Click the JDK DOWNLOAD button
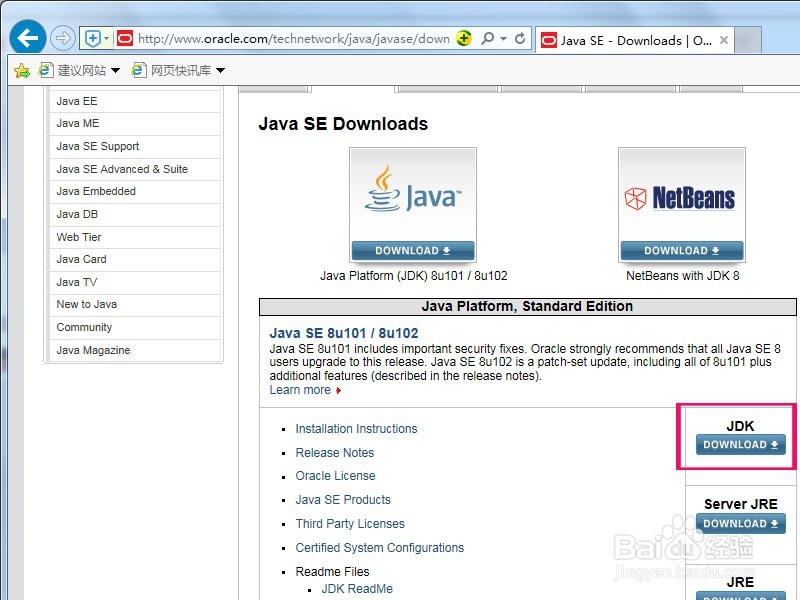Image resolution: width=800 pixels, height=600 pixels. click(x=740, y=444)
